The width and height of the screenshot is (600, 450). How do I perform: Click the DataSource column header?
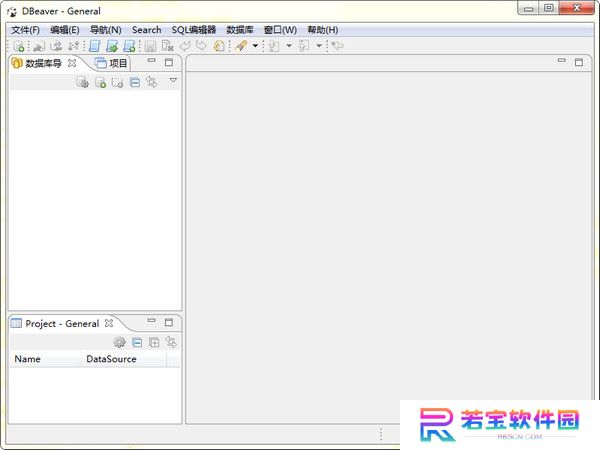coord(124,359)
